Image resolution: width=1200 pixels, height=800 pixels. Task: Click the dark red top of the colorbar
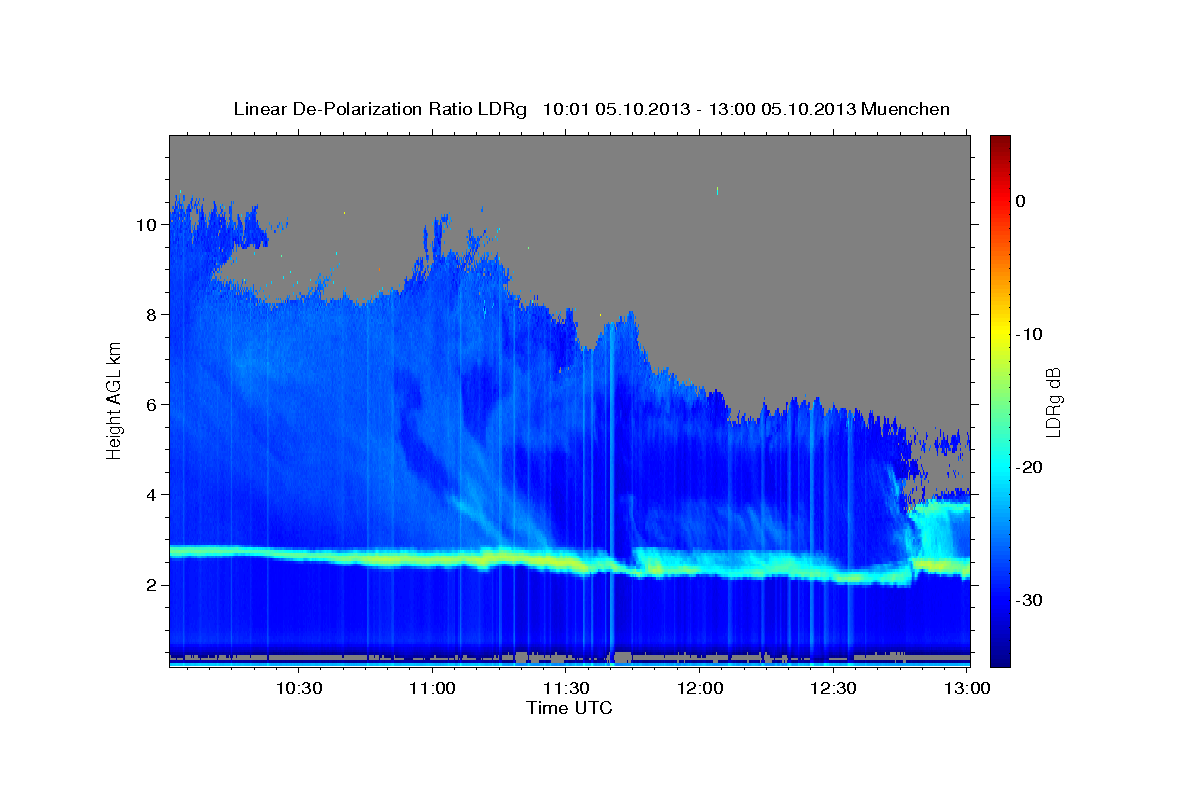coord(1000,142)
